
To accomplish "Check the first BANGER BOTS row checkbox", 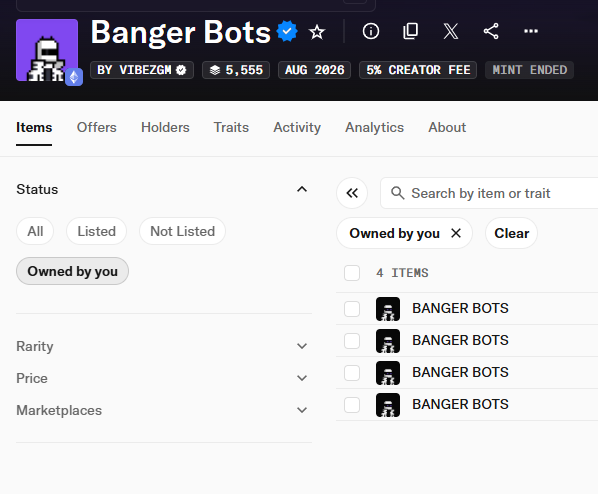I will pos(352,309).
